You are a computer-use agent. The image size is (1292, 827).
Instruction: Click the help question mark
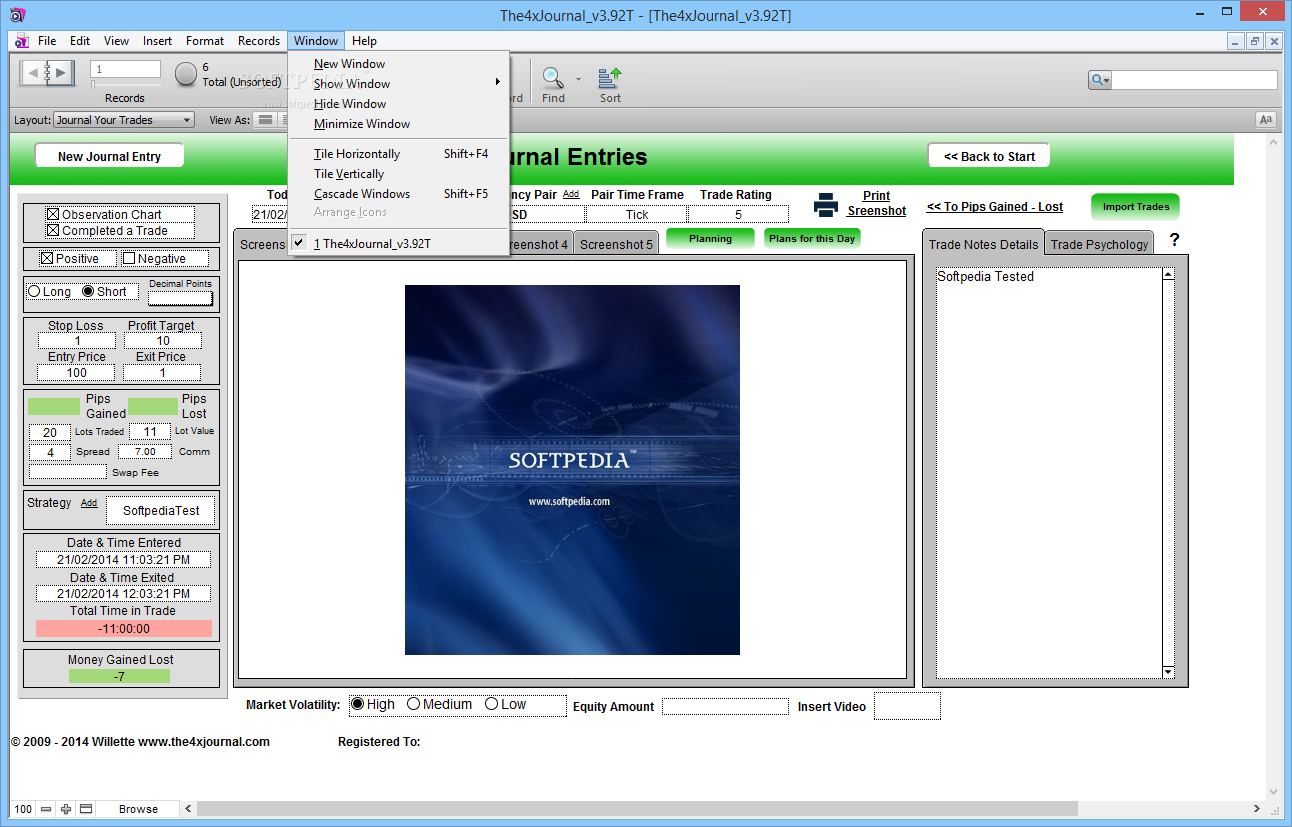pos(1174,240)
